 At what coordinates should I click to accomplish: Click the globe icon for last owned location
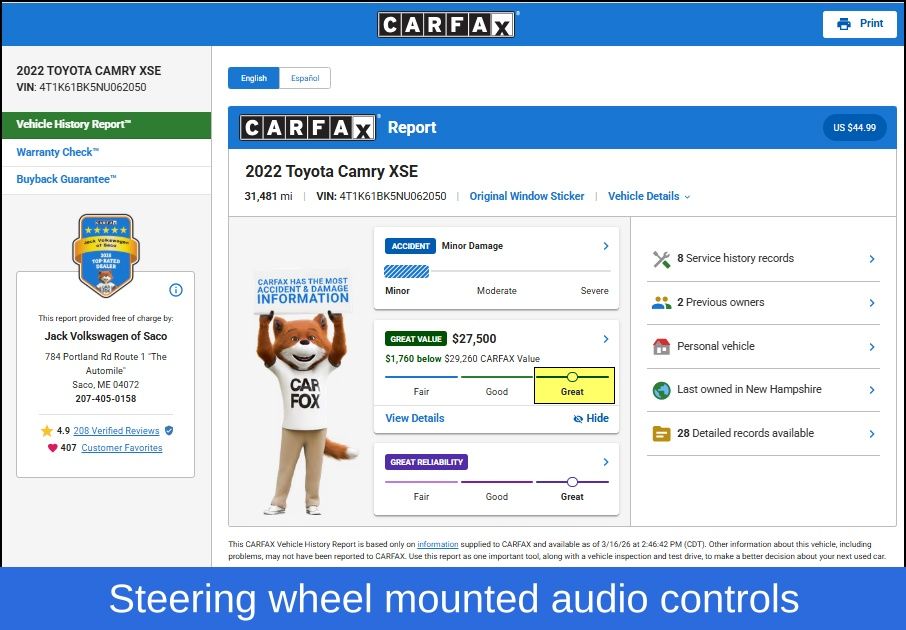(661, 390)
